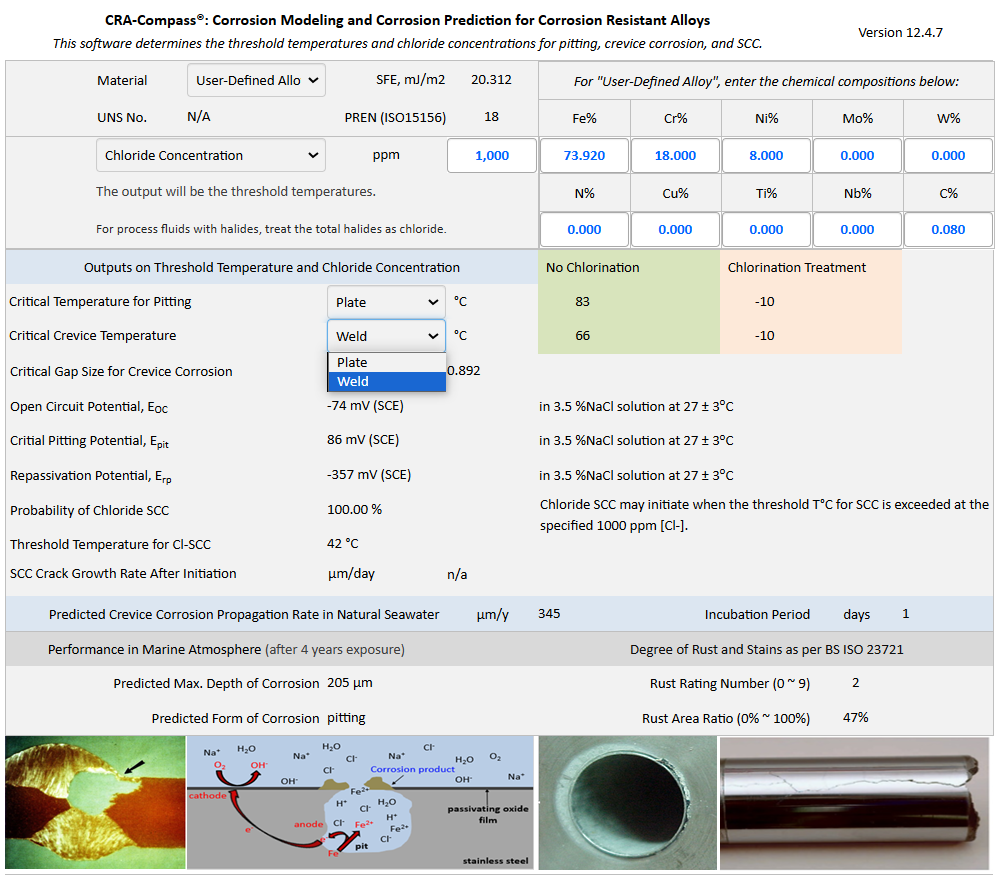Click the SCC Crack Growth Rate n/a value

coord(457,574)
